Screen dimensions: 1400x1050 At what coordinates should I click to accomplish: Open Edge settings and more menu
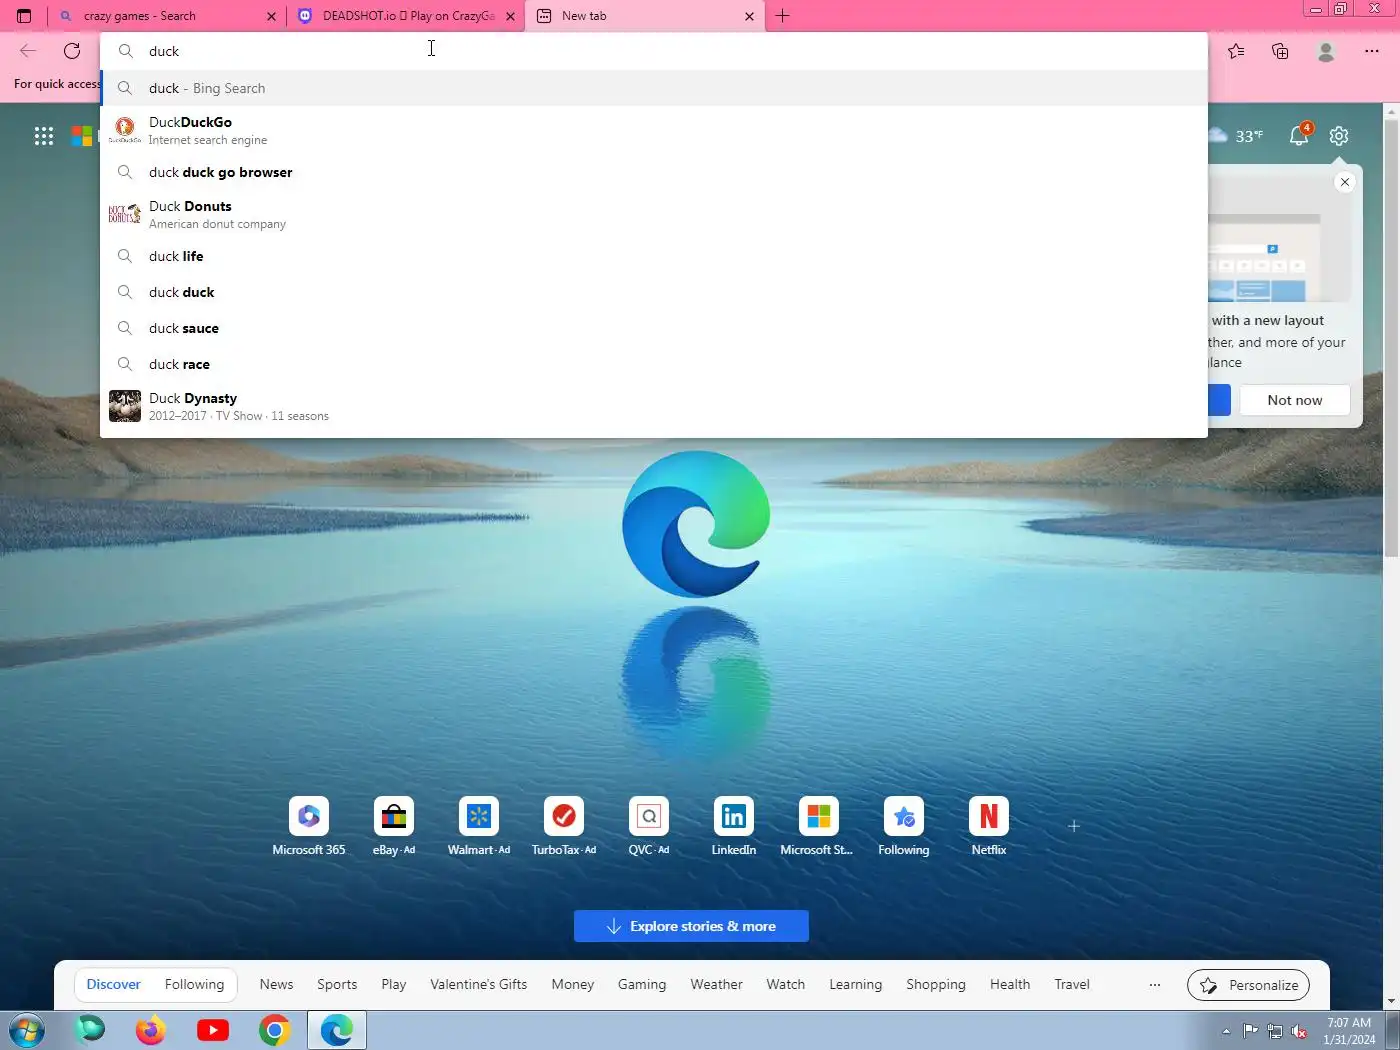point(1371,51)
